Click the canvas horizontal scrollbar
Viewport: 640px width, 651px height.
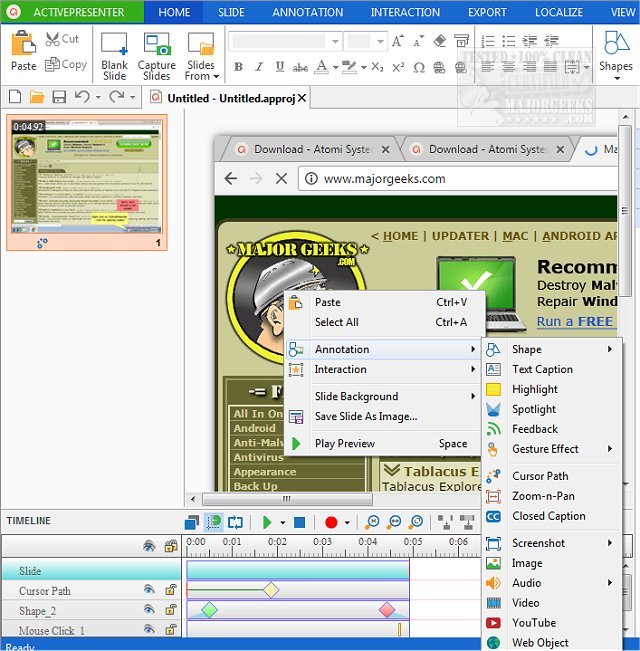coord(286,499)
